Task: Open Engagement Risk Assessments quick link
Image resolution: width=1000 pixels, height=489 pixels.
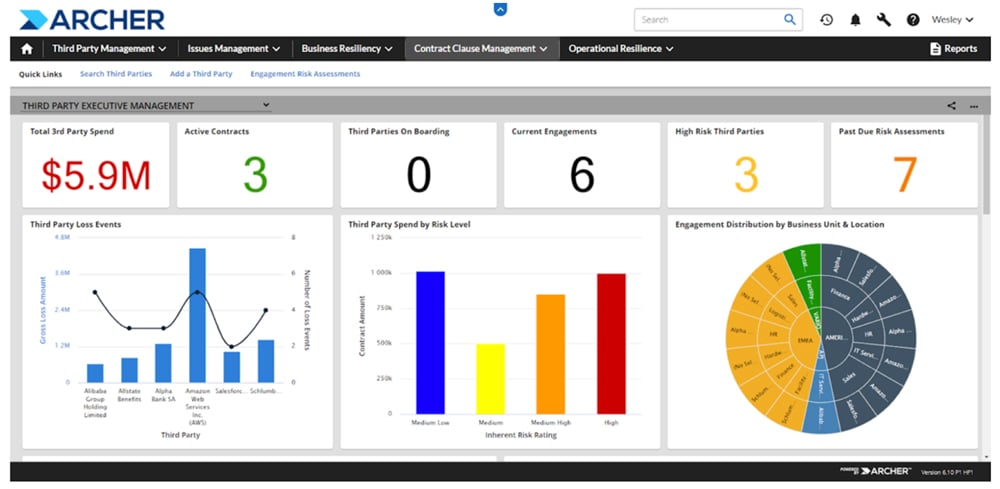Action: 305,74
